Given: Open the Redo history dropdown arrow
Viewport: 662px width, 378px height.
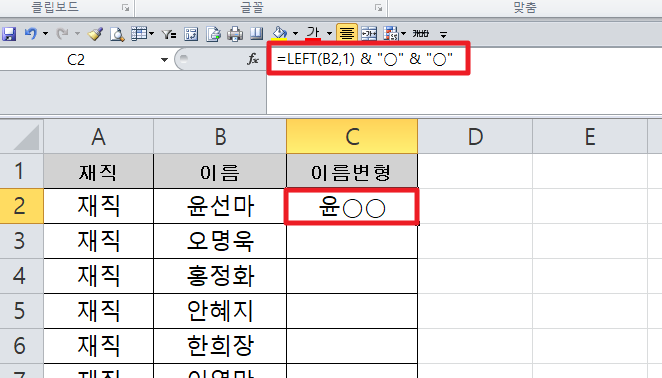Looking at the screenshot, I should click(x=77, y=34).
